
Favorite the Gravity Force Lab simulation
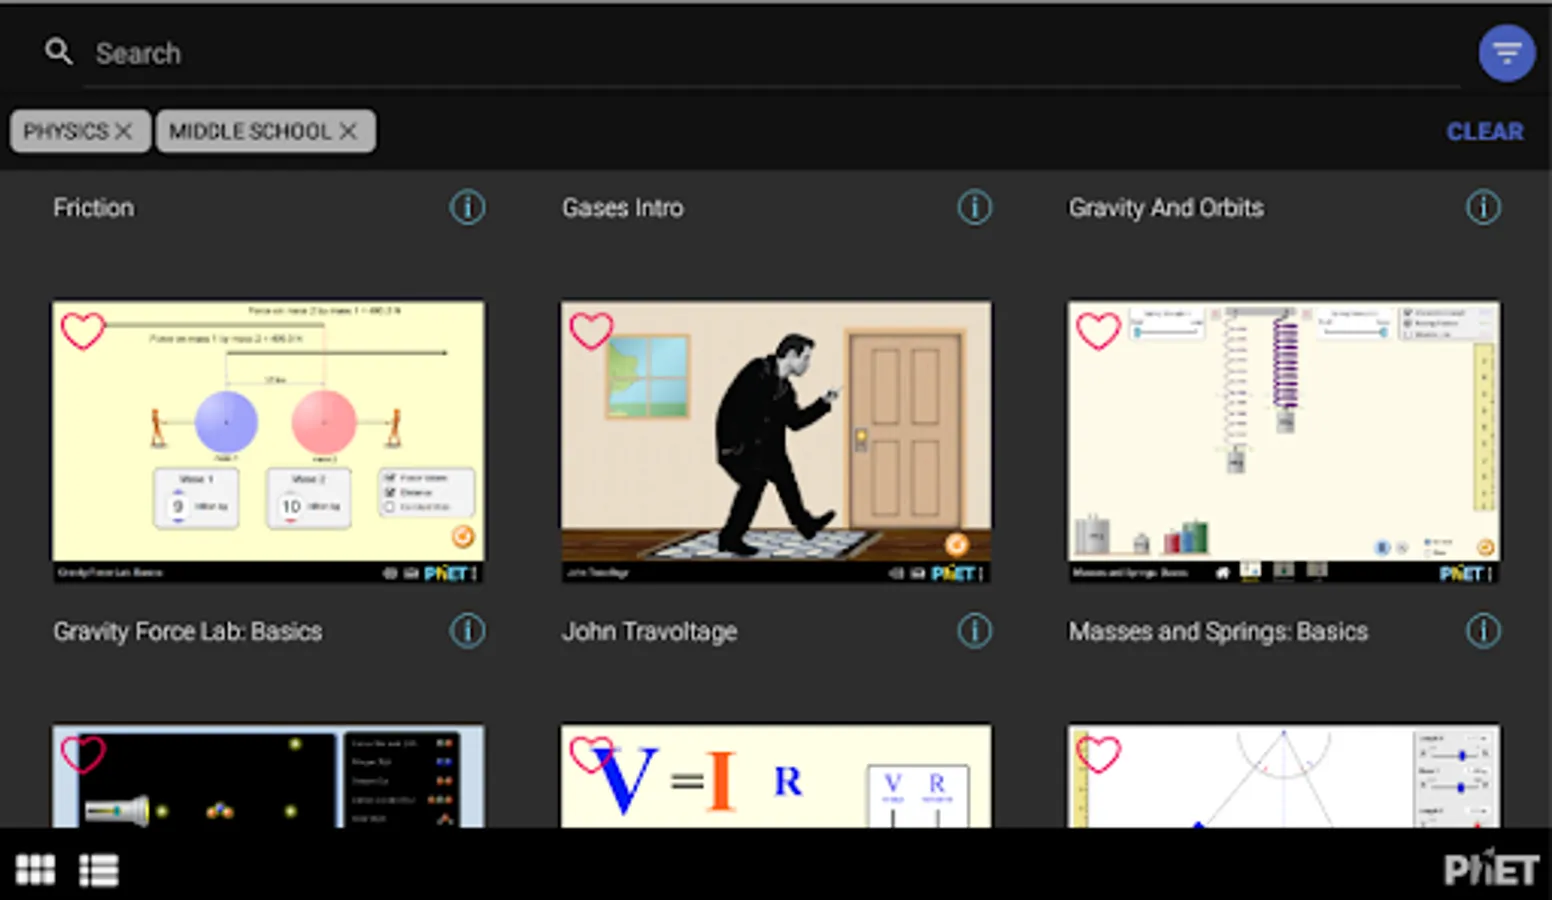[x=83, y=330]
